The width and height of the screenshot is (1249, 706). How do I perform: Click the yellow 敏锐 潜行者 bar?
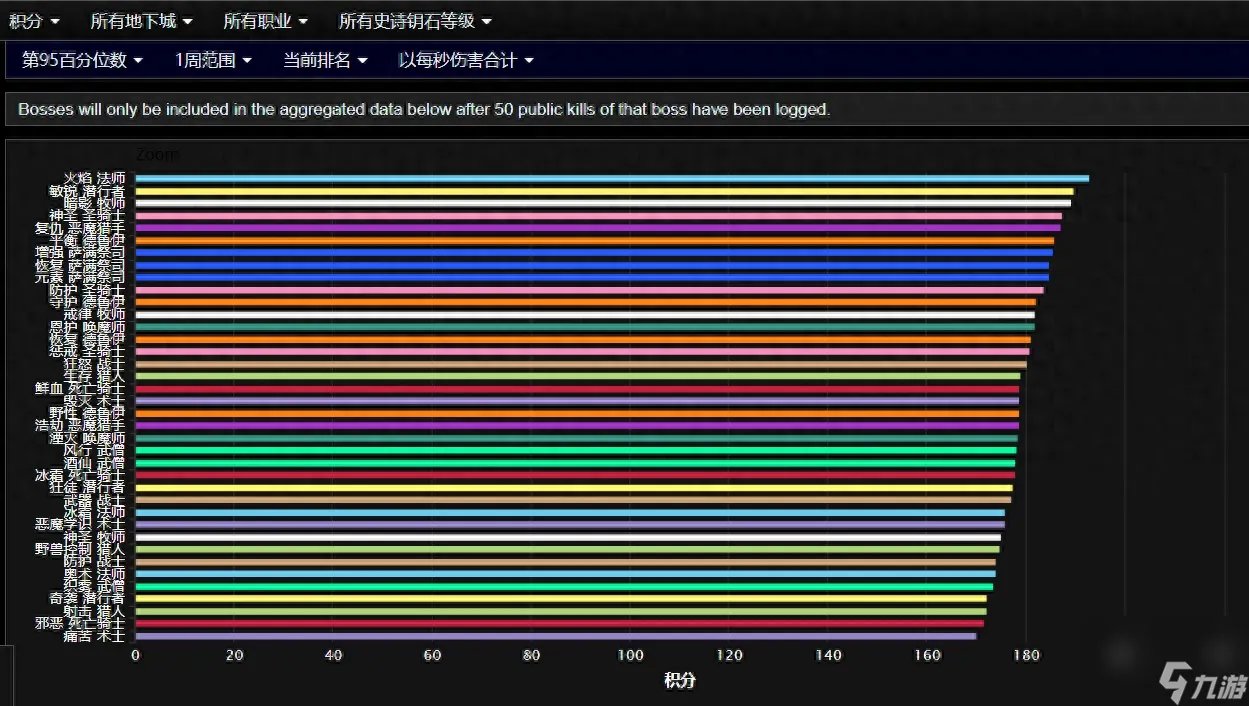click(604, 191)
